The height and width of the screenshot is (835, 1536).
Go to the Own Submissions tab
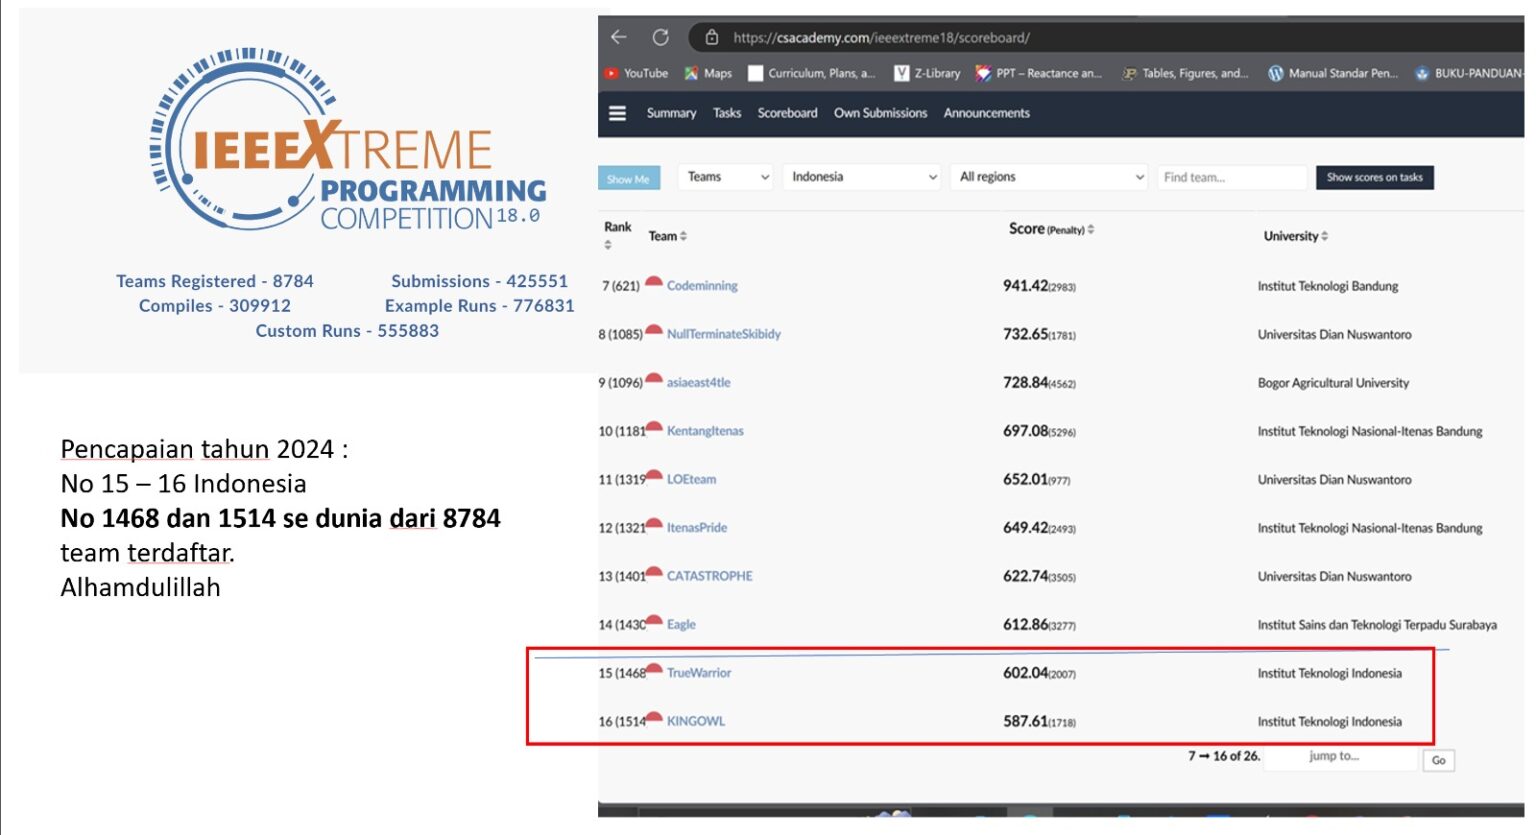[880, 113]
